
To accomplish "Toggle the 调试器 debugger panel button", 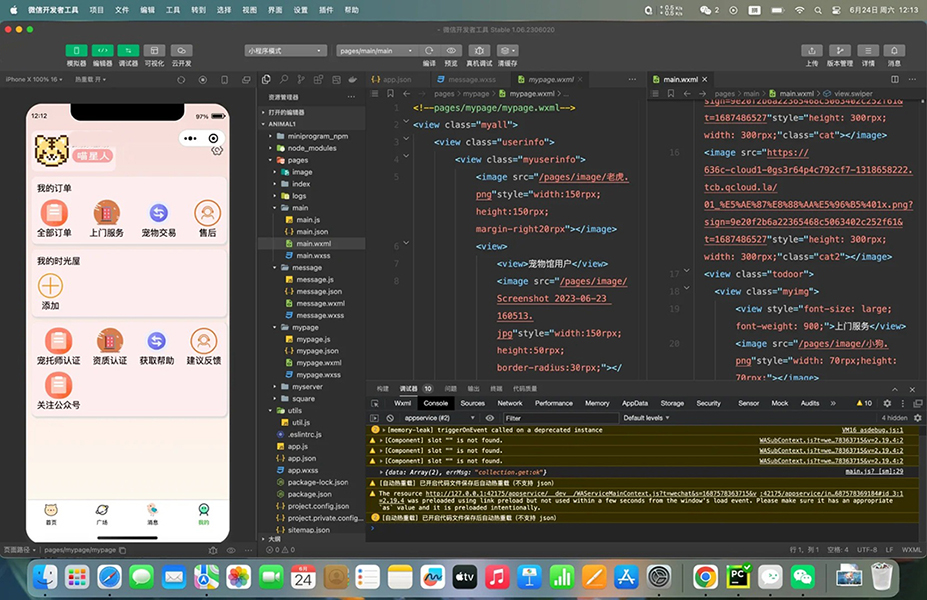I will pyautogui.click(x=128, y=50).
